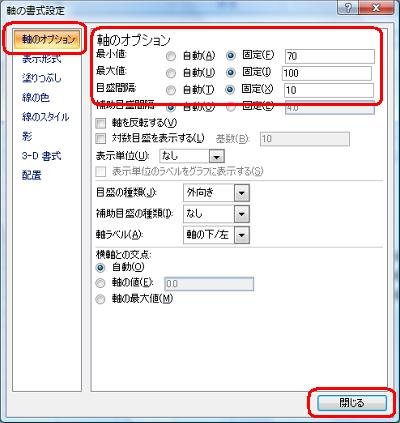Close the dialog with the X button
This screenshot has height=423, width=400.
376,8
